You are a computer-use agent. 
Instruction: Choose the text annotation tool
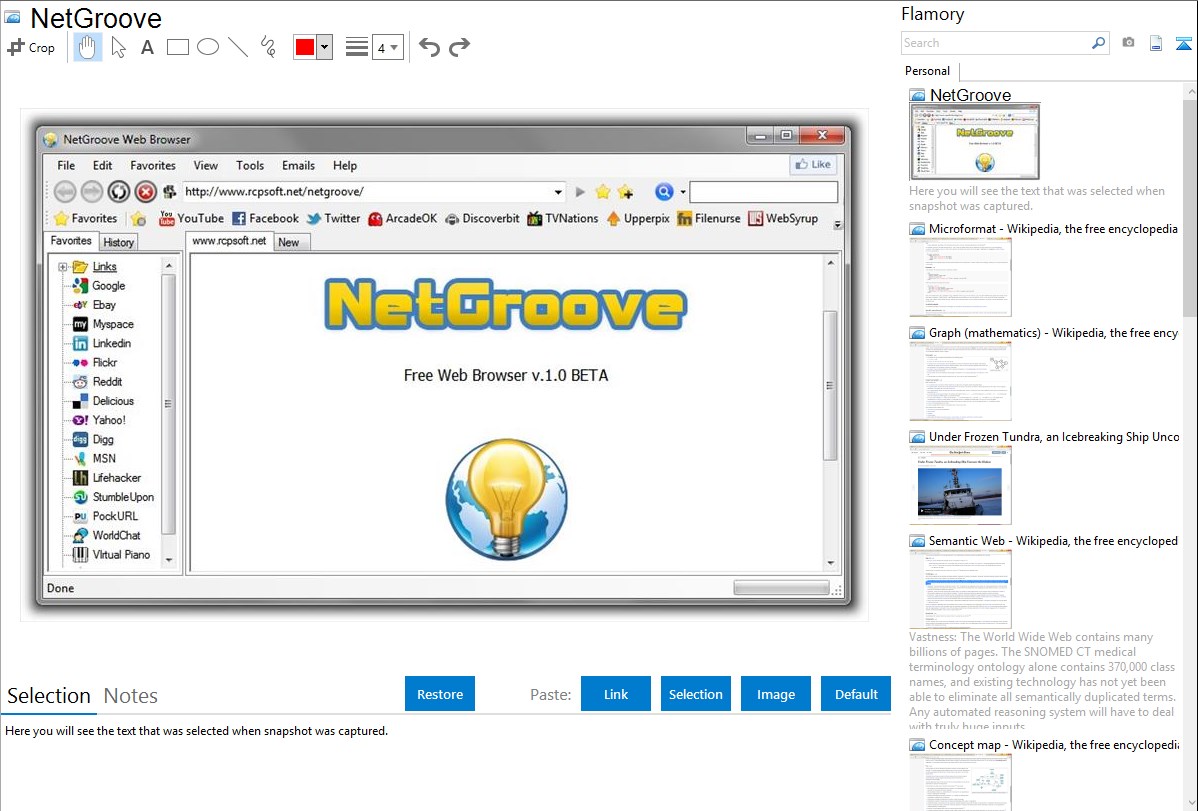click(147, 47)
